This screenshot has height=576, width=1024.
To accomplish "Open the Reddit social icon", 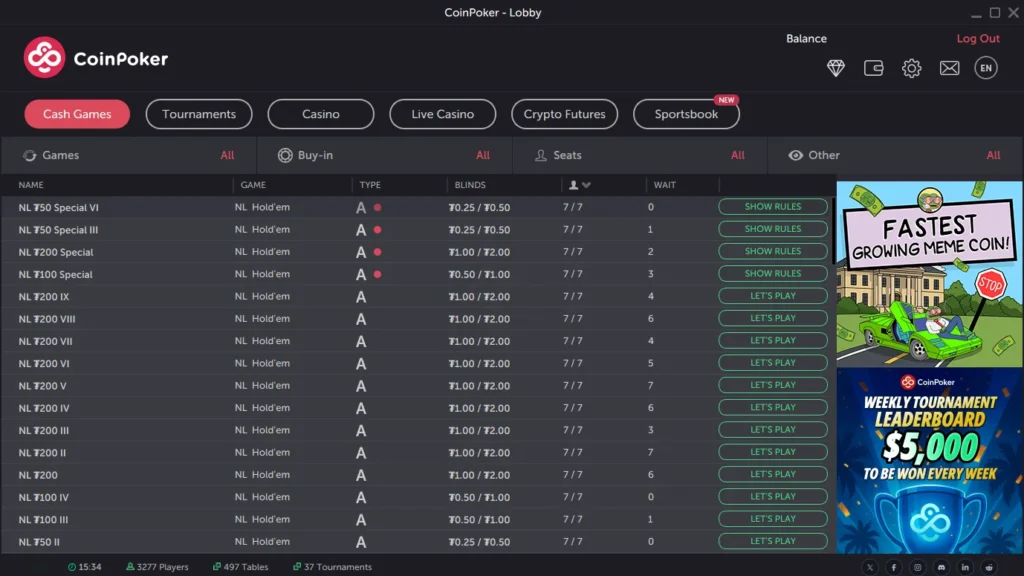I will pos(989,567).
